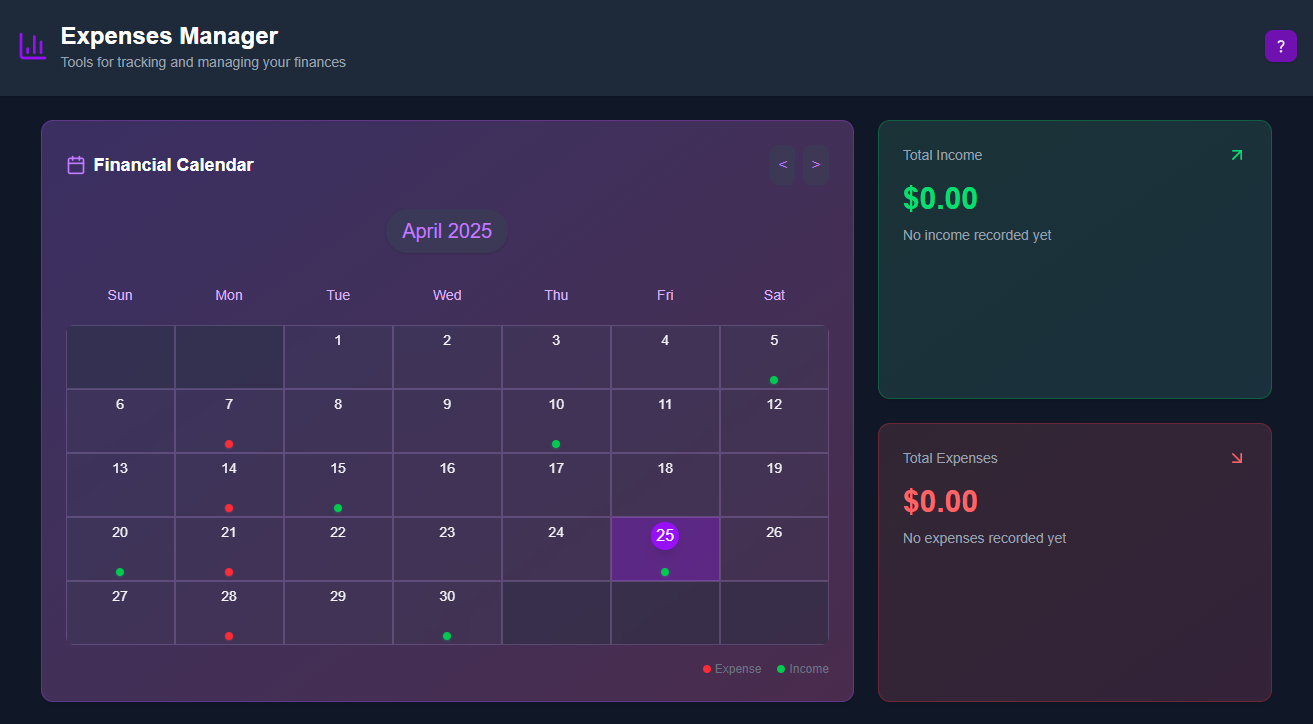
Task: Select April 8 on the calendar
Action: pos(338,421)
